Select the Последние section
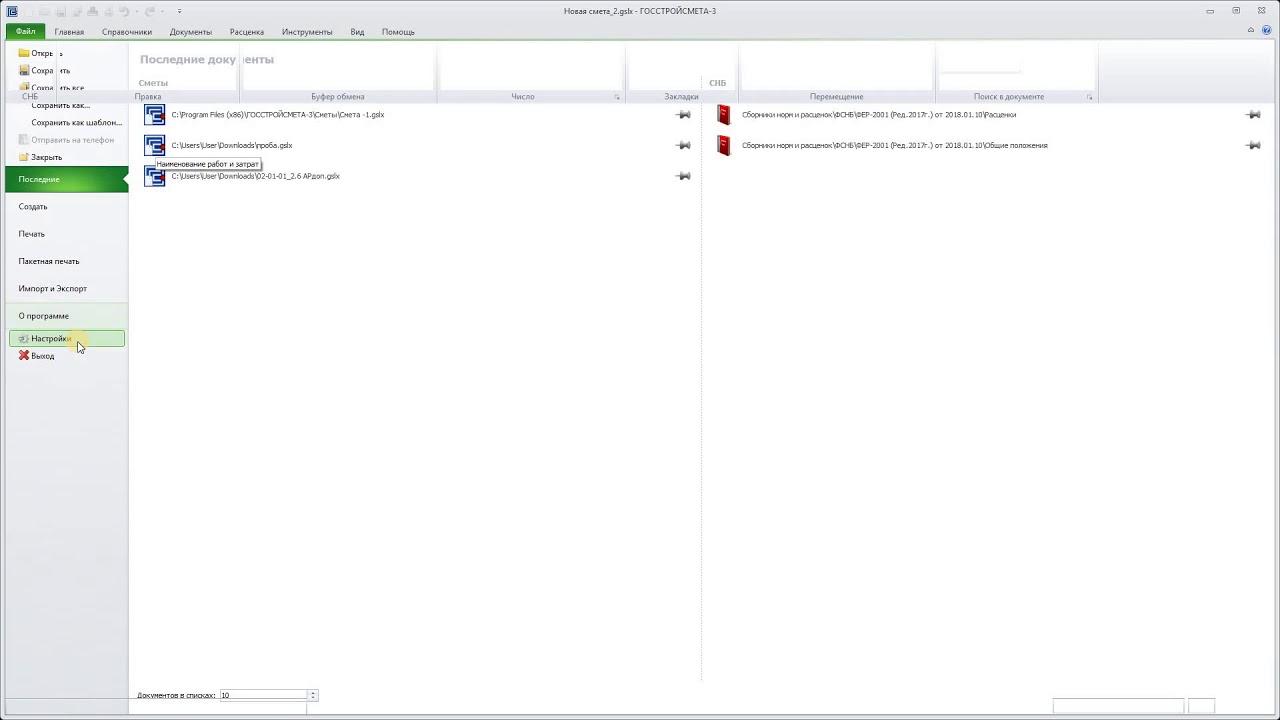1280x720 pixels. 66,179
